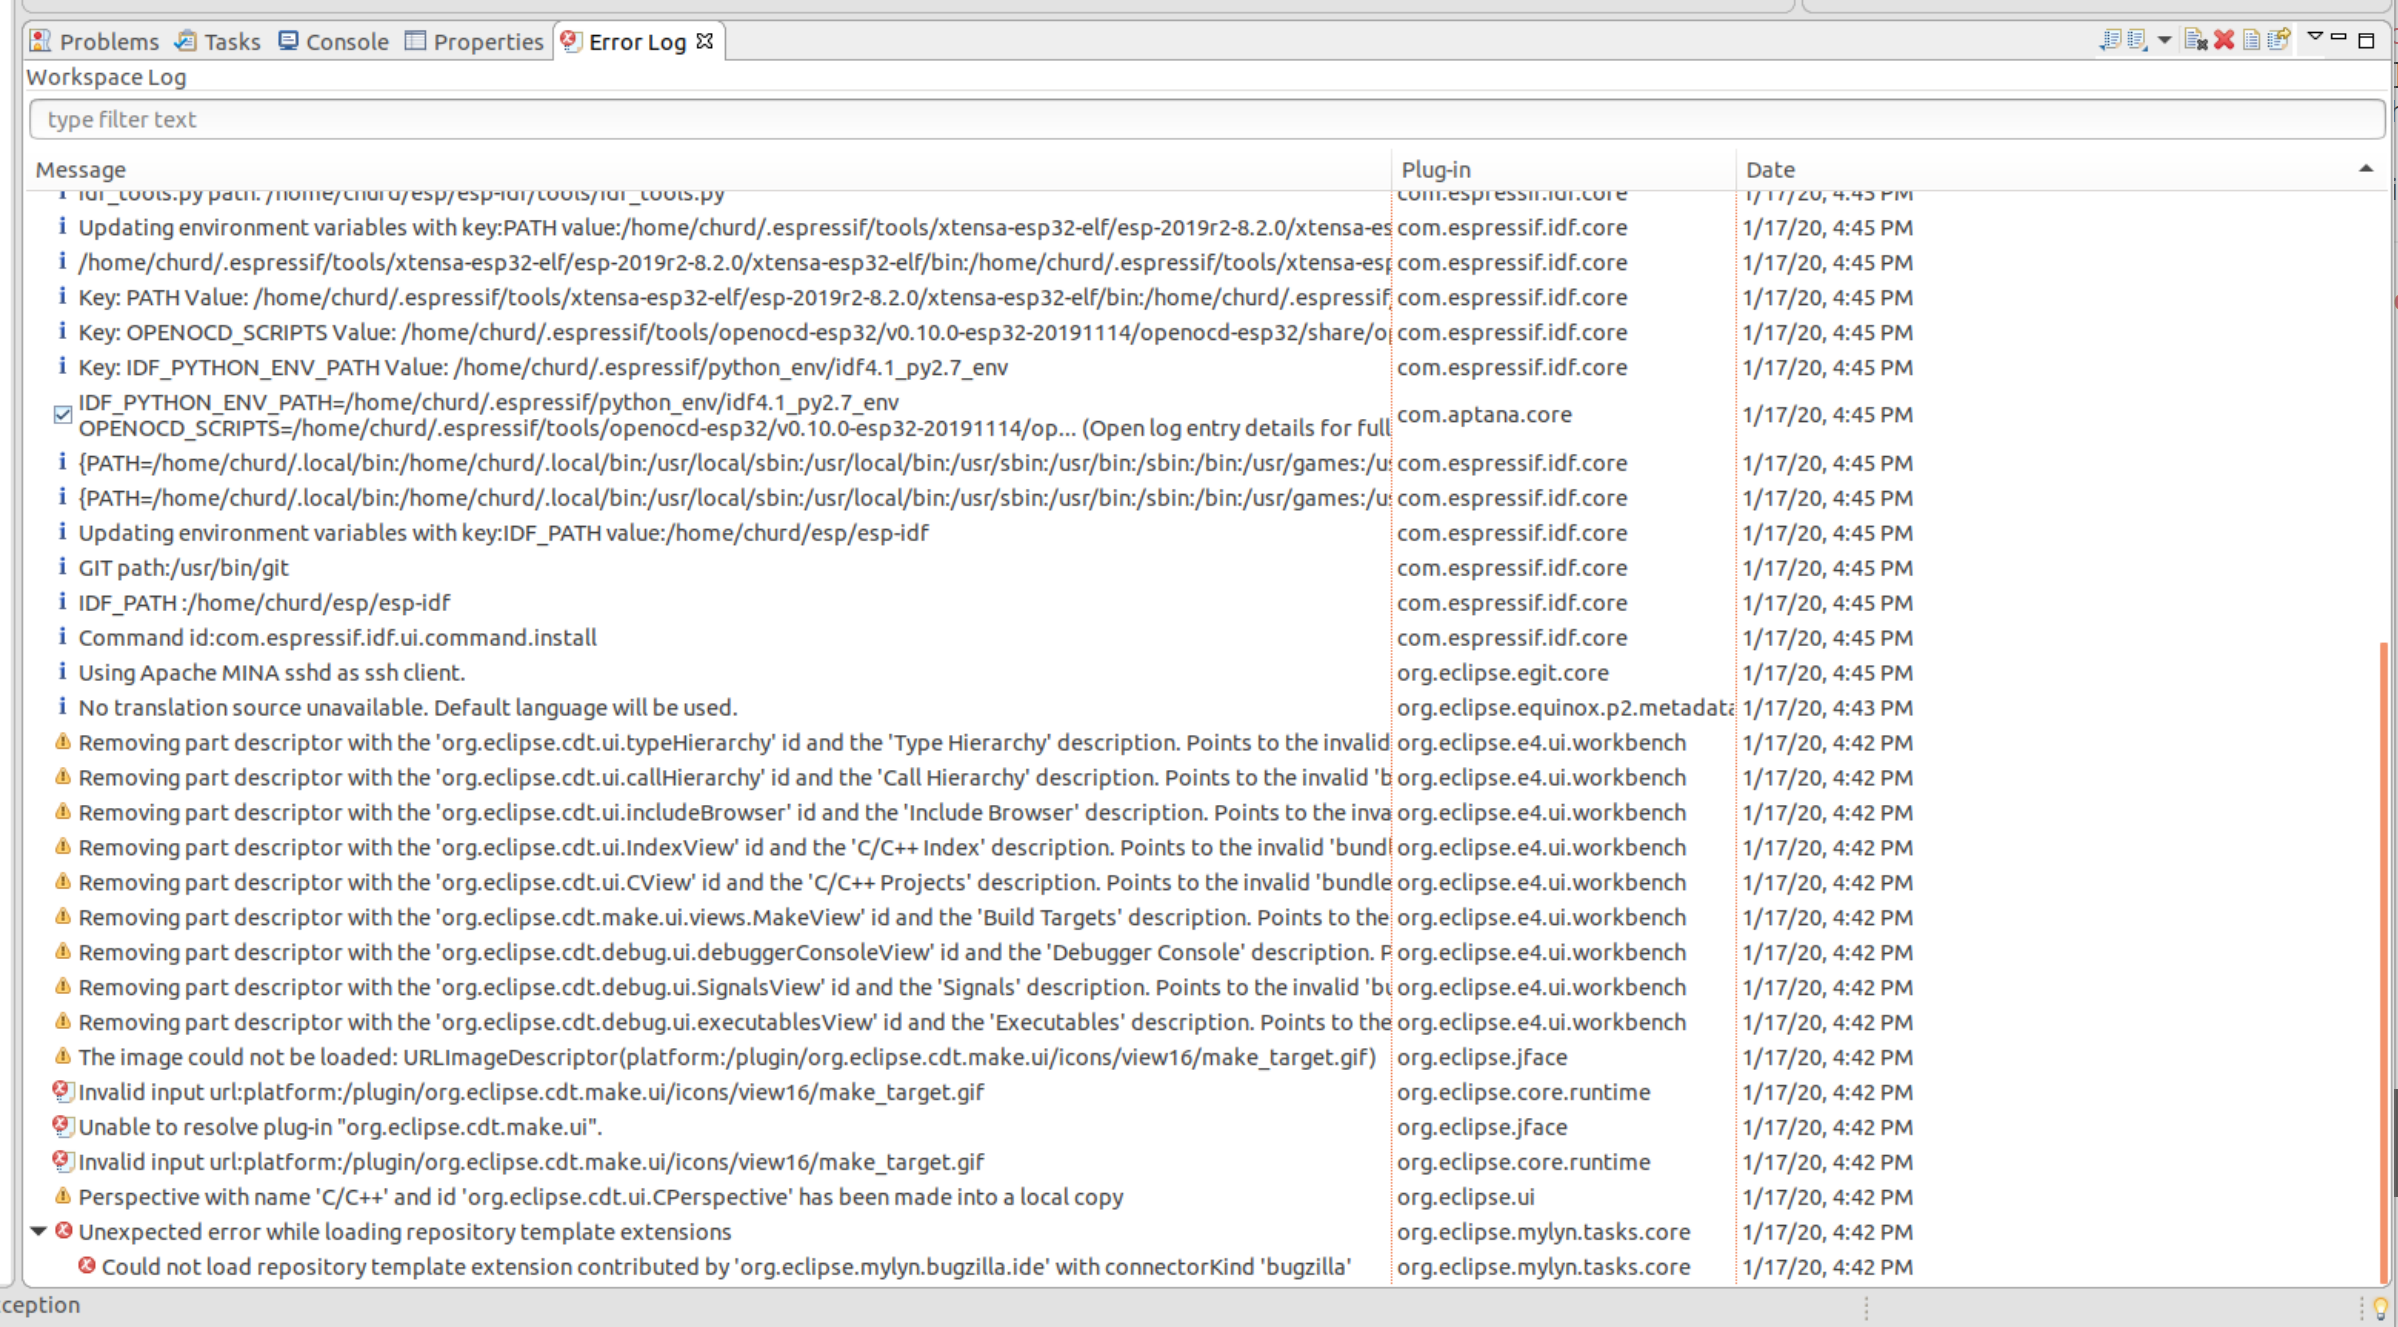Viewport: 2398px width, 1327px height.
Task: Click the red Delete Log icon
Action: click(2224, 40)
